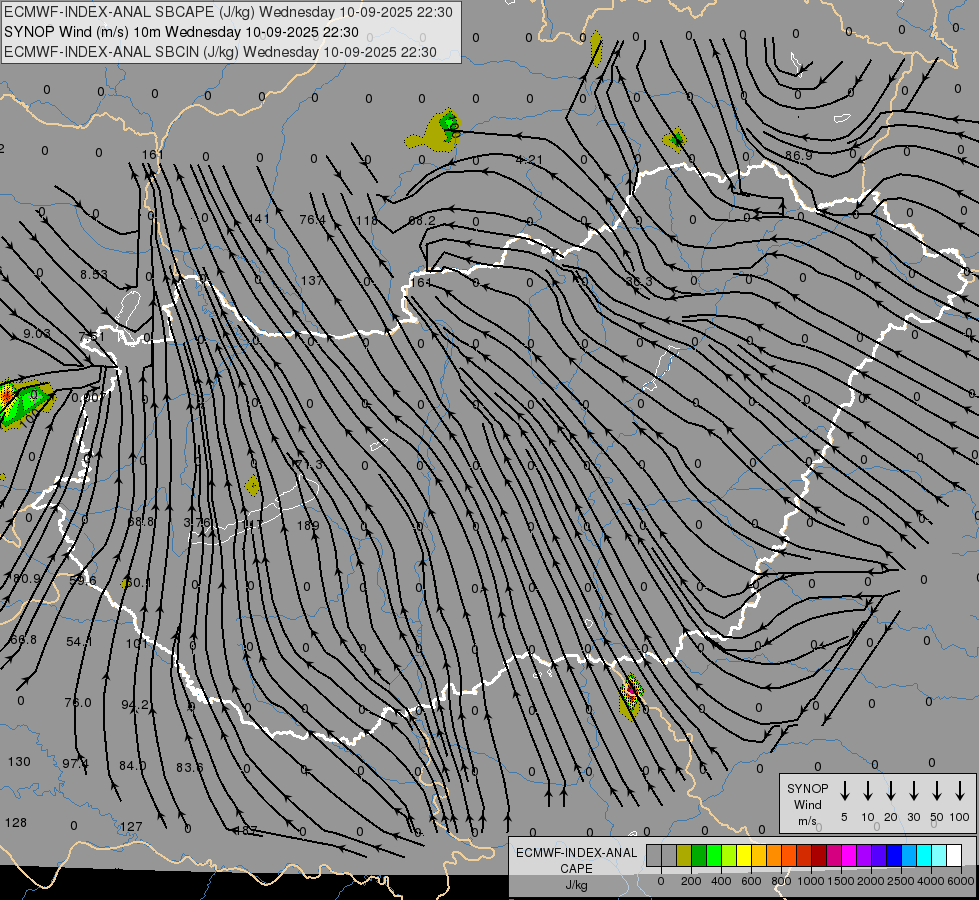Click the 68.2 value on the map
This screenshot has width=979, height=900.
pos(422,221)
